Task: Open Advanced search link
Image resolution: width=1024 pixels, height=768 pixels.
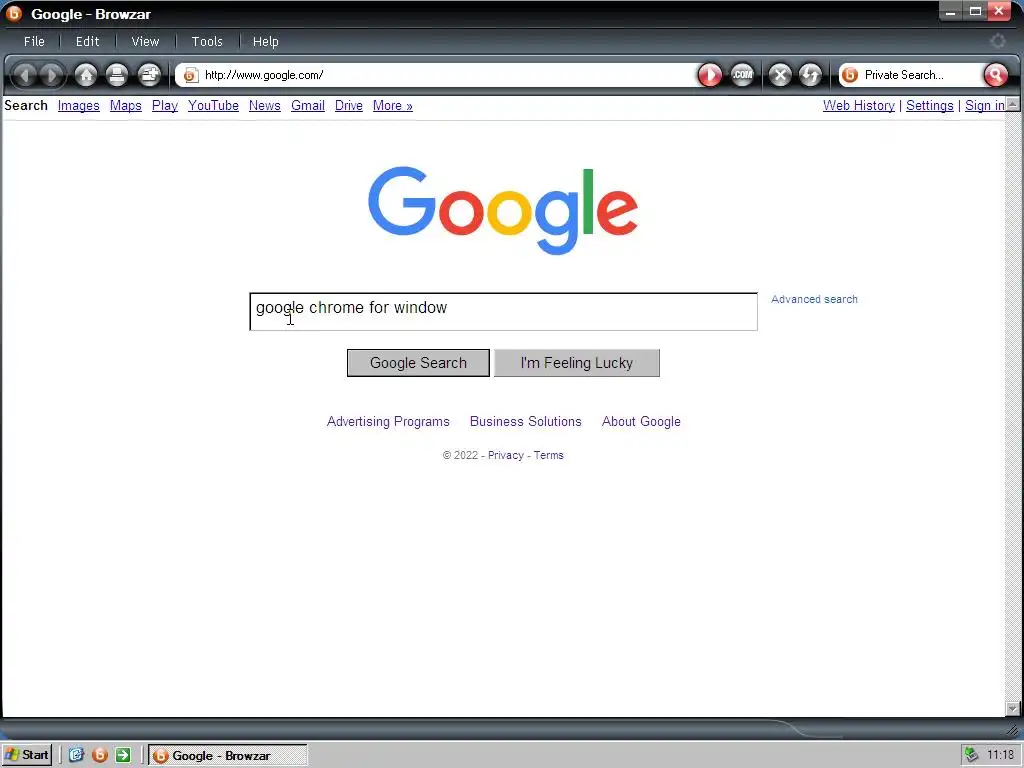Action: [x=814, y=299]
